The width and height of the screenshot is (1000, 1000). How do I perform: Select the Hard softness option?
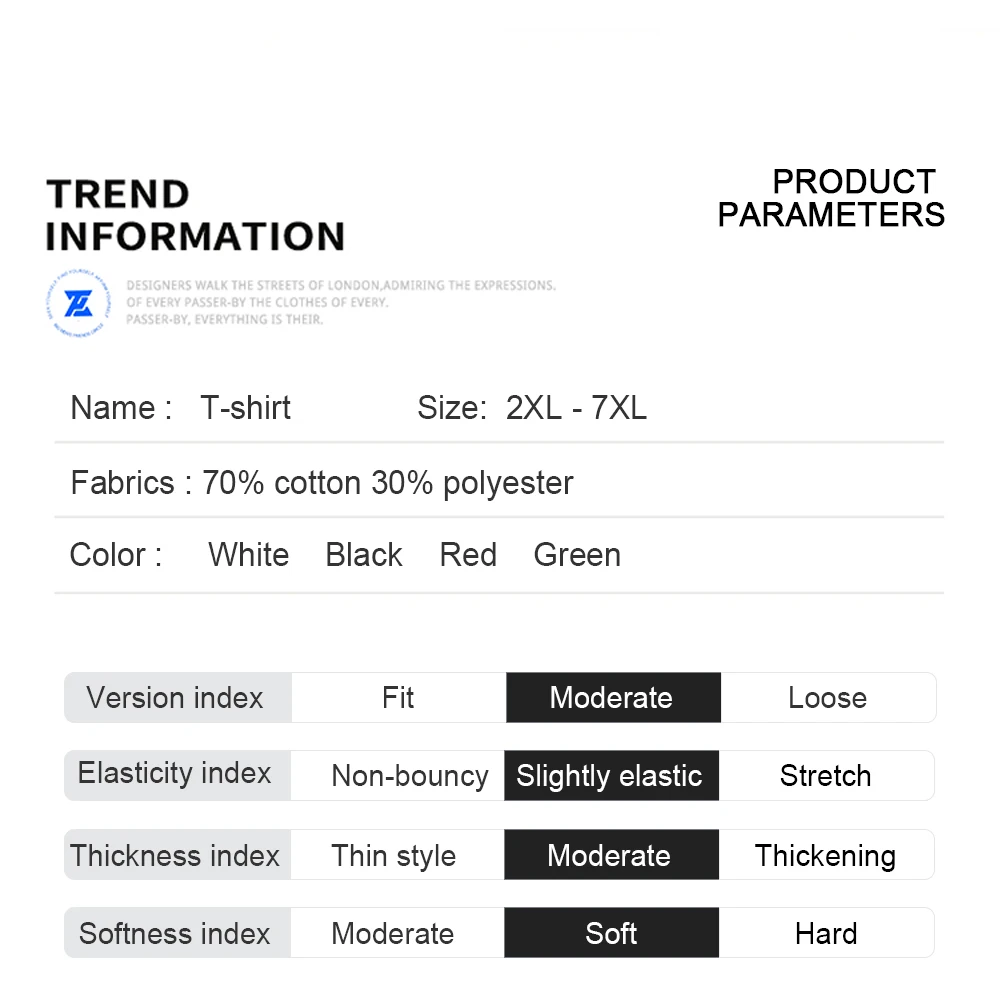[x=826, y=934]
